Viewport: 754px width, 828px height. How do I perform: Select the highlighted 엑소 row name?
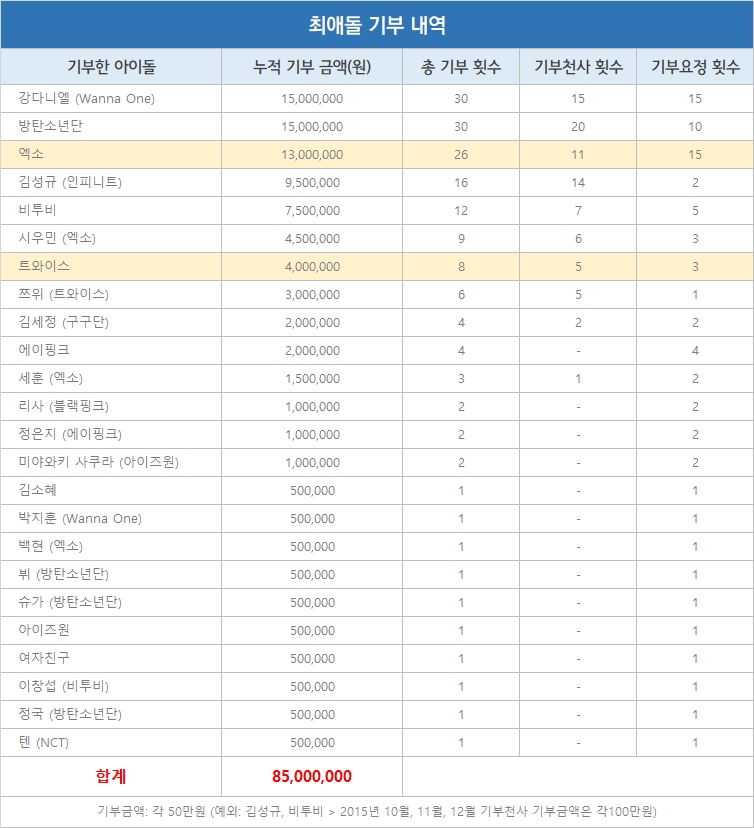point(31,155)
